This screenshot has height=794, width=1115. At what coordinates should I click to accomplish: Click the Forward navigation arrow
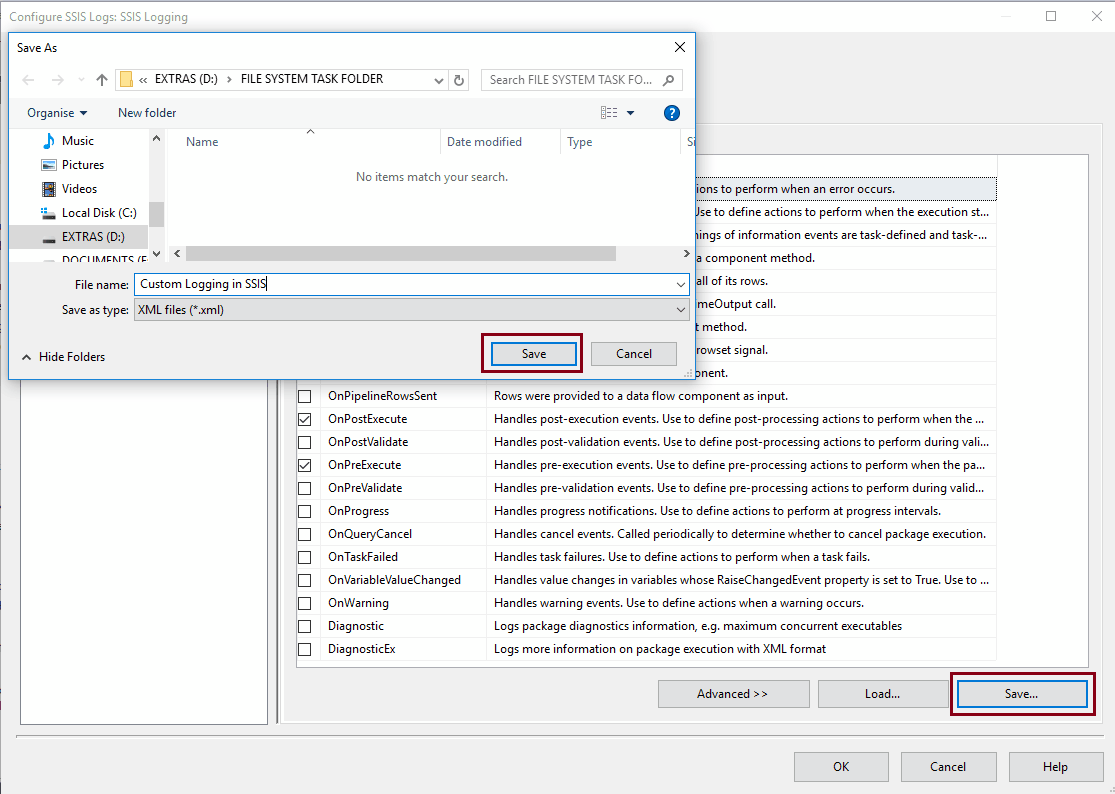click(58, 79)
